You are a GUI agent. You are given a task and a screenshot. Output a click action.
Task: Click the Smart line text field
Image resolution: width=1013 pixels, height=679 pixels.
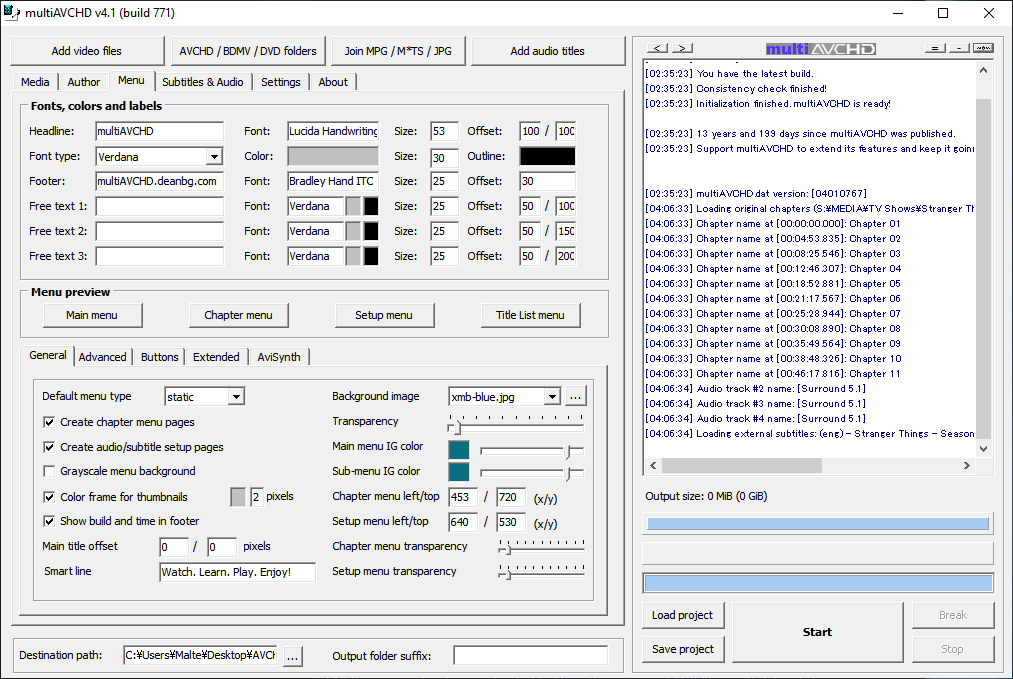tap(237, 572)
